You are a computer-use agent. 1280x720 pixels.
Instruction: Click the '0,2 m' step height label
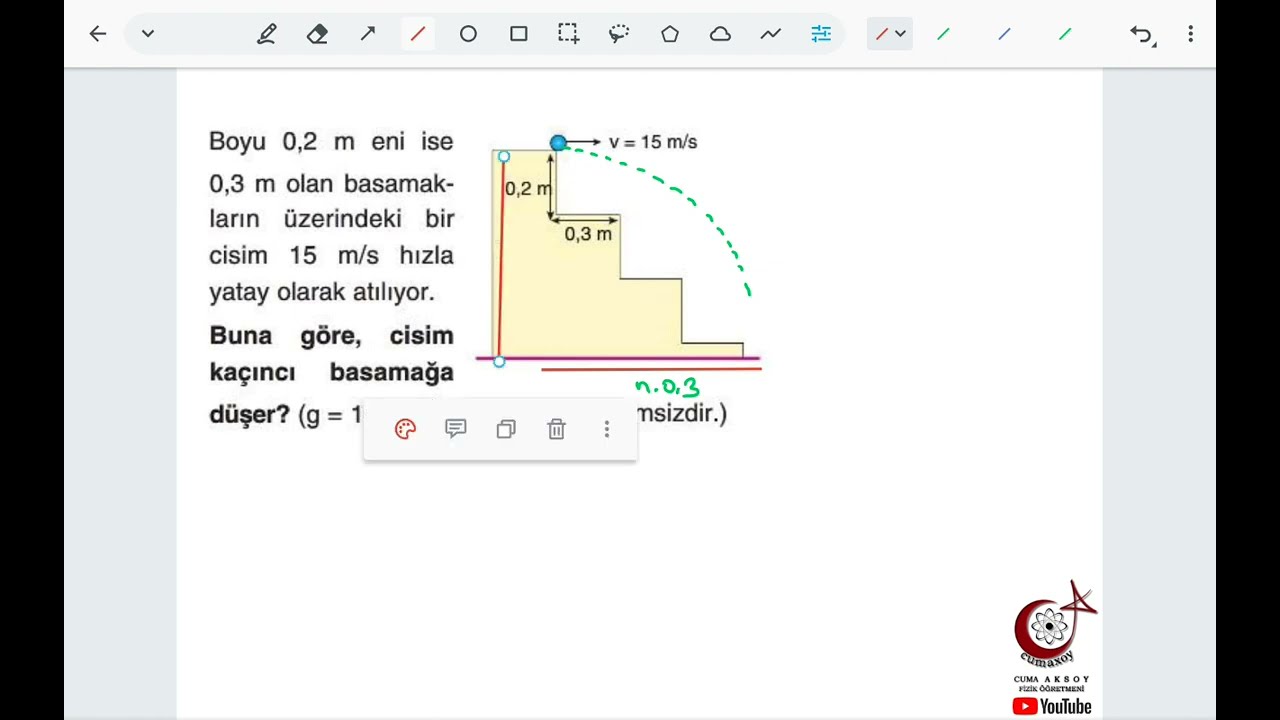pyautogui.click(x=528, y=188)
